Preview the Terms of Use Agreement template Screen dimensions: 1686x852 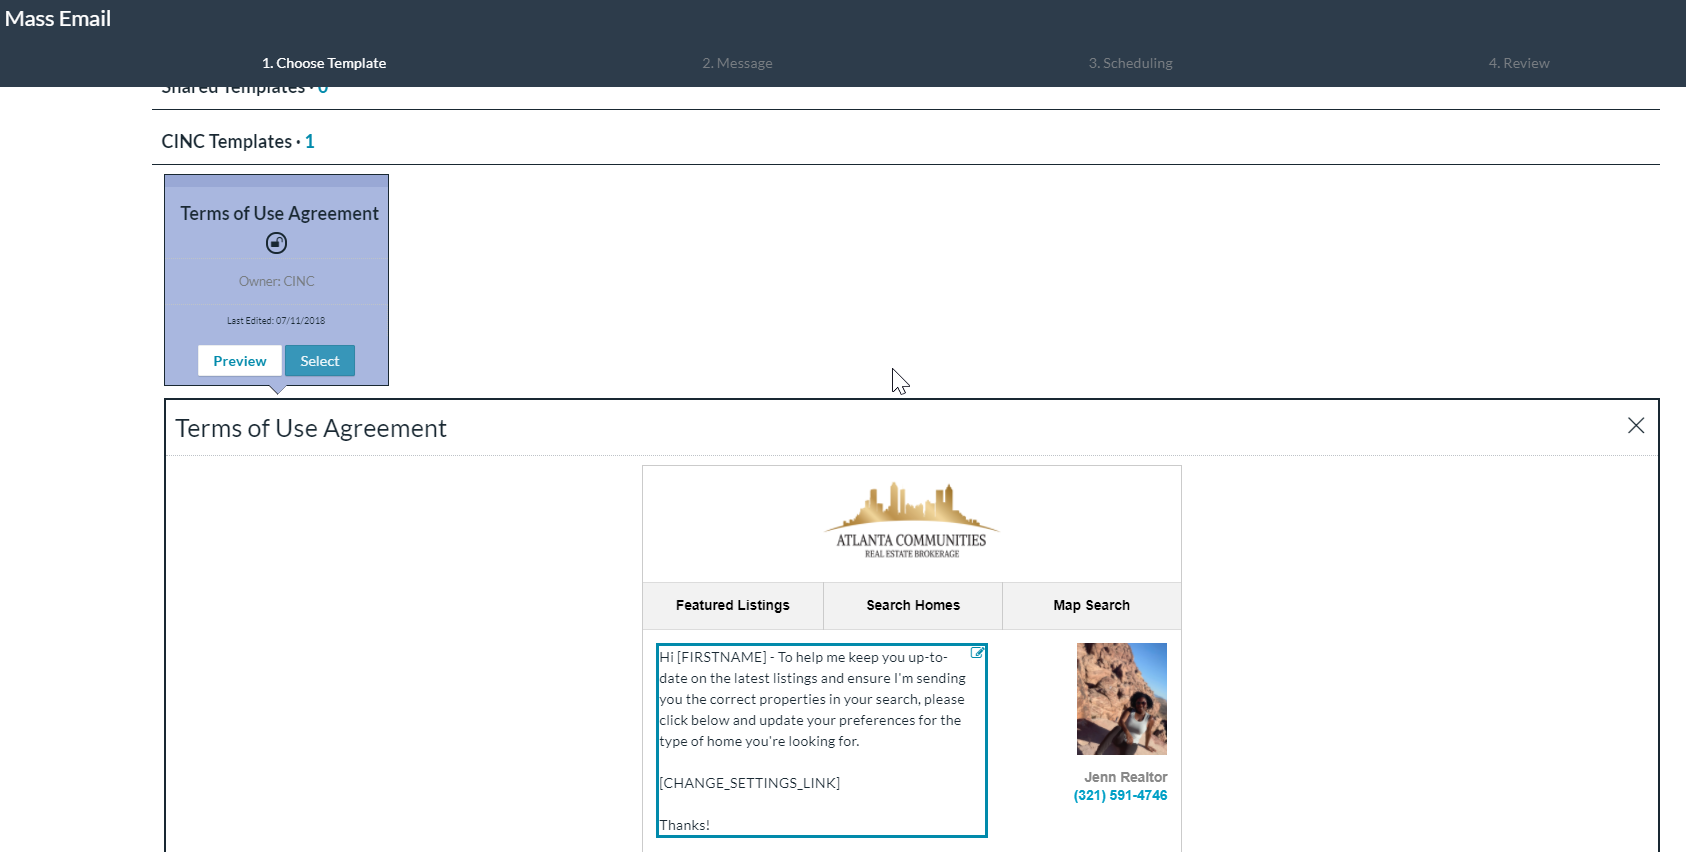[240, 361]
